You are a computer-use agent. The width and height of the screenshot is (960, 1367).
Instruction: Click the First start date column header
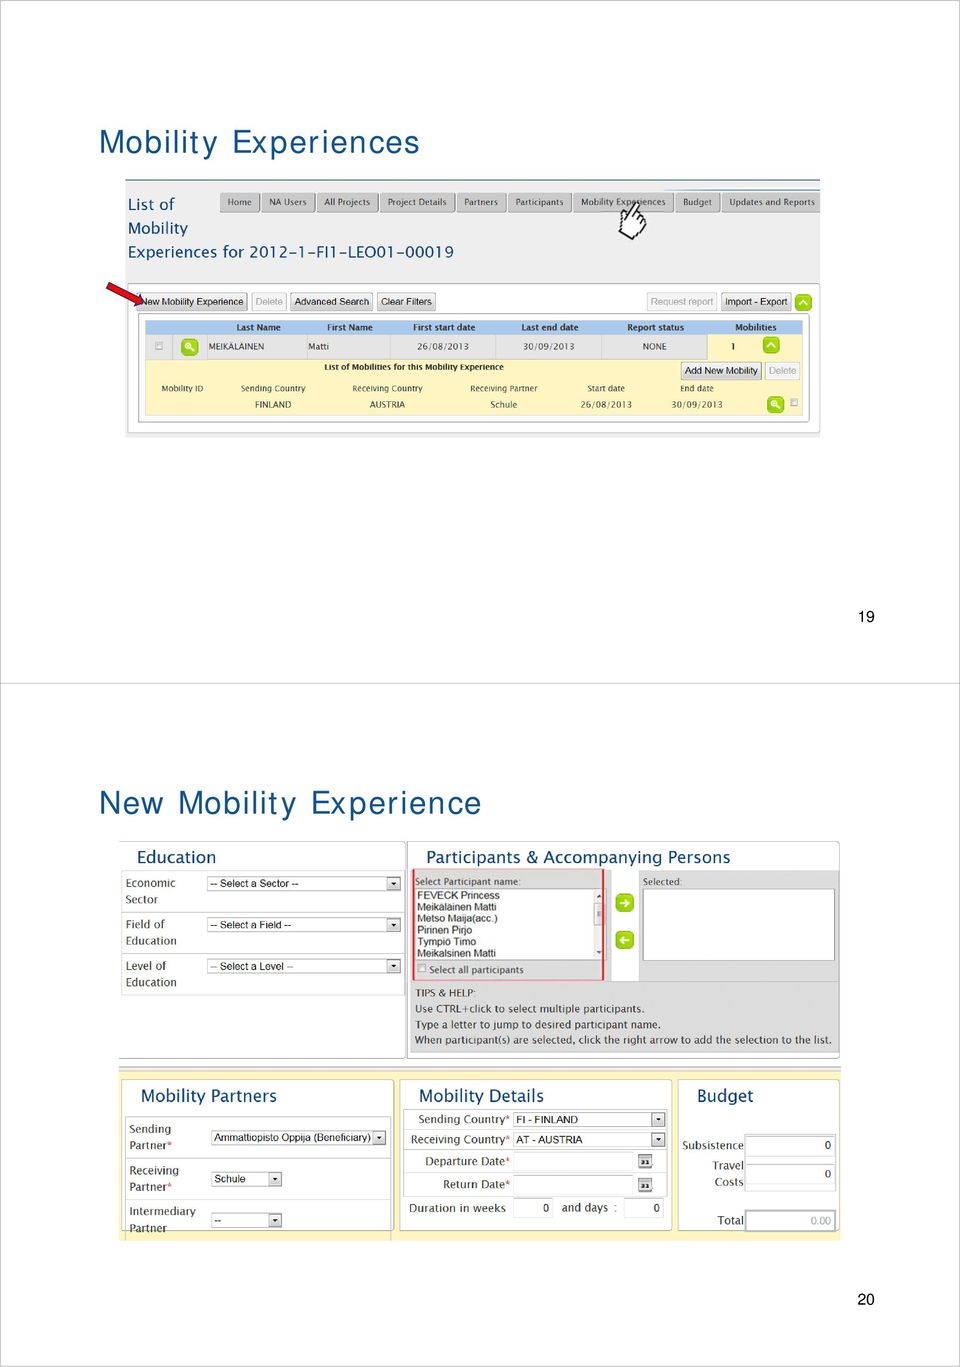tap(444, 328)
